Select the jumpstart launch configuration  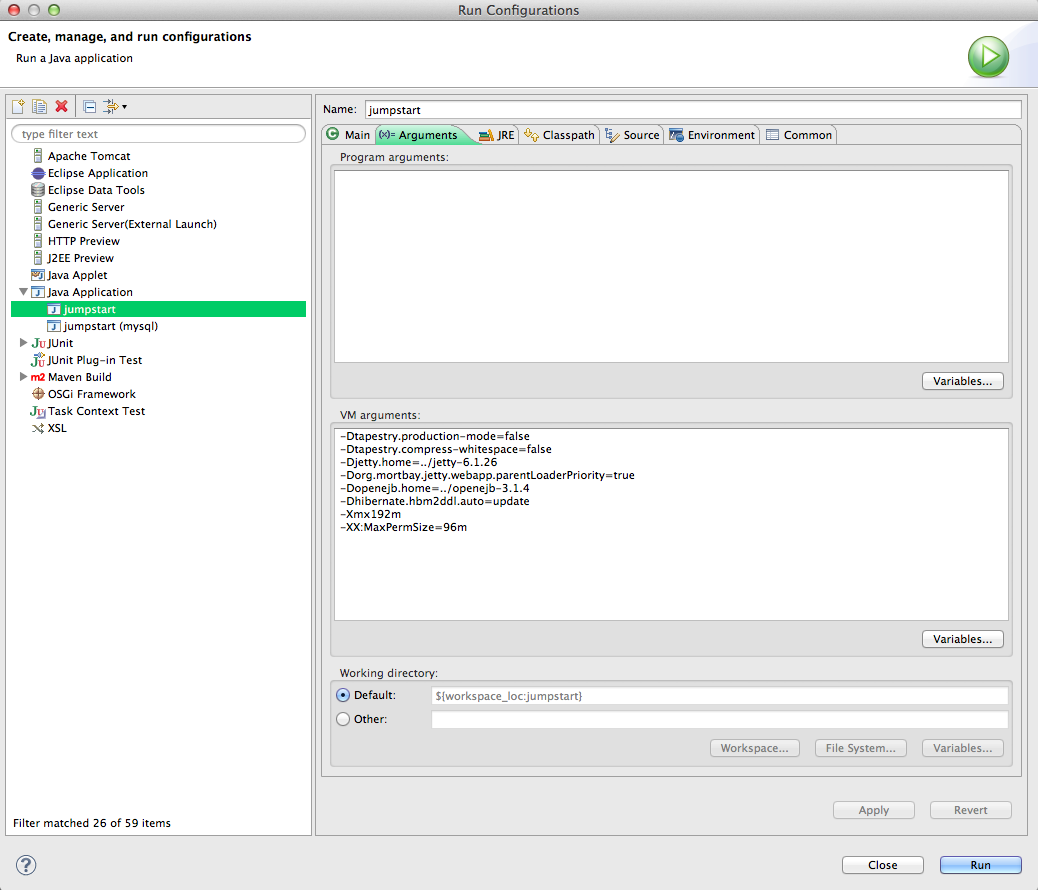(x=158, y=309)
